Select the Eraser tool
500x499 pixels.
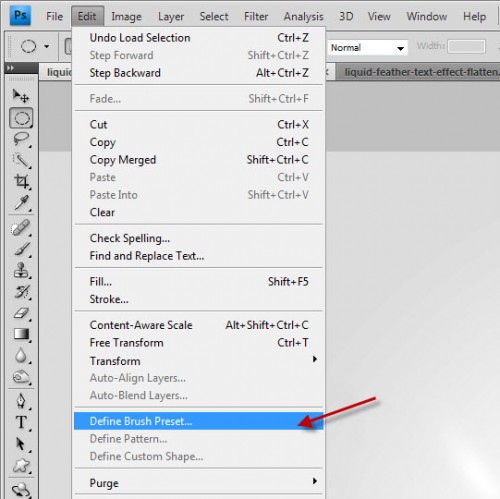pyautogui.click(x=21, y=313)
